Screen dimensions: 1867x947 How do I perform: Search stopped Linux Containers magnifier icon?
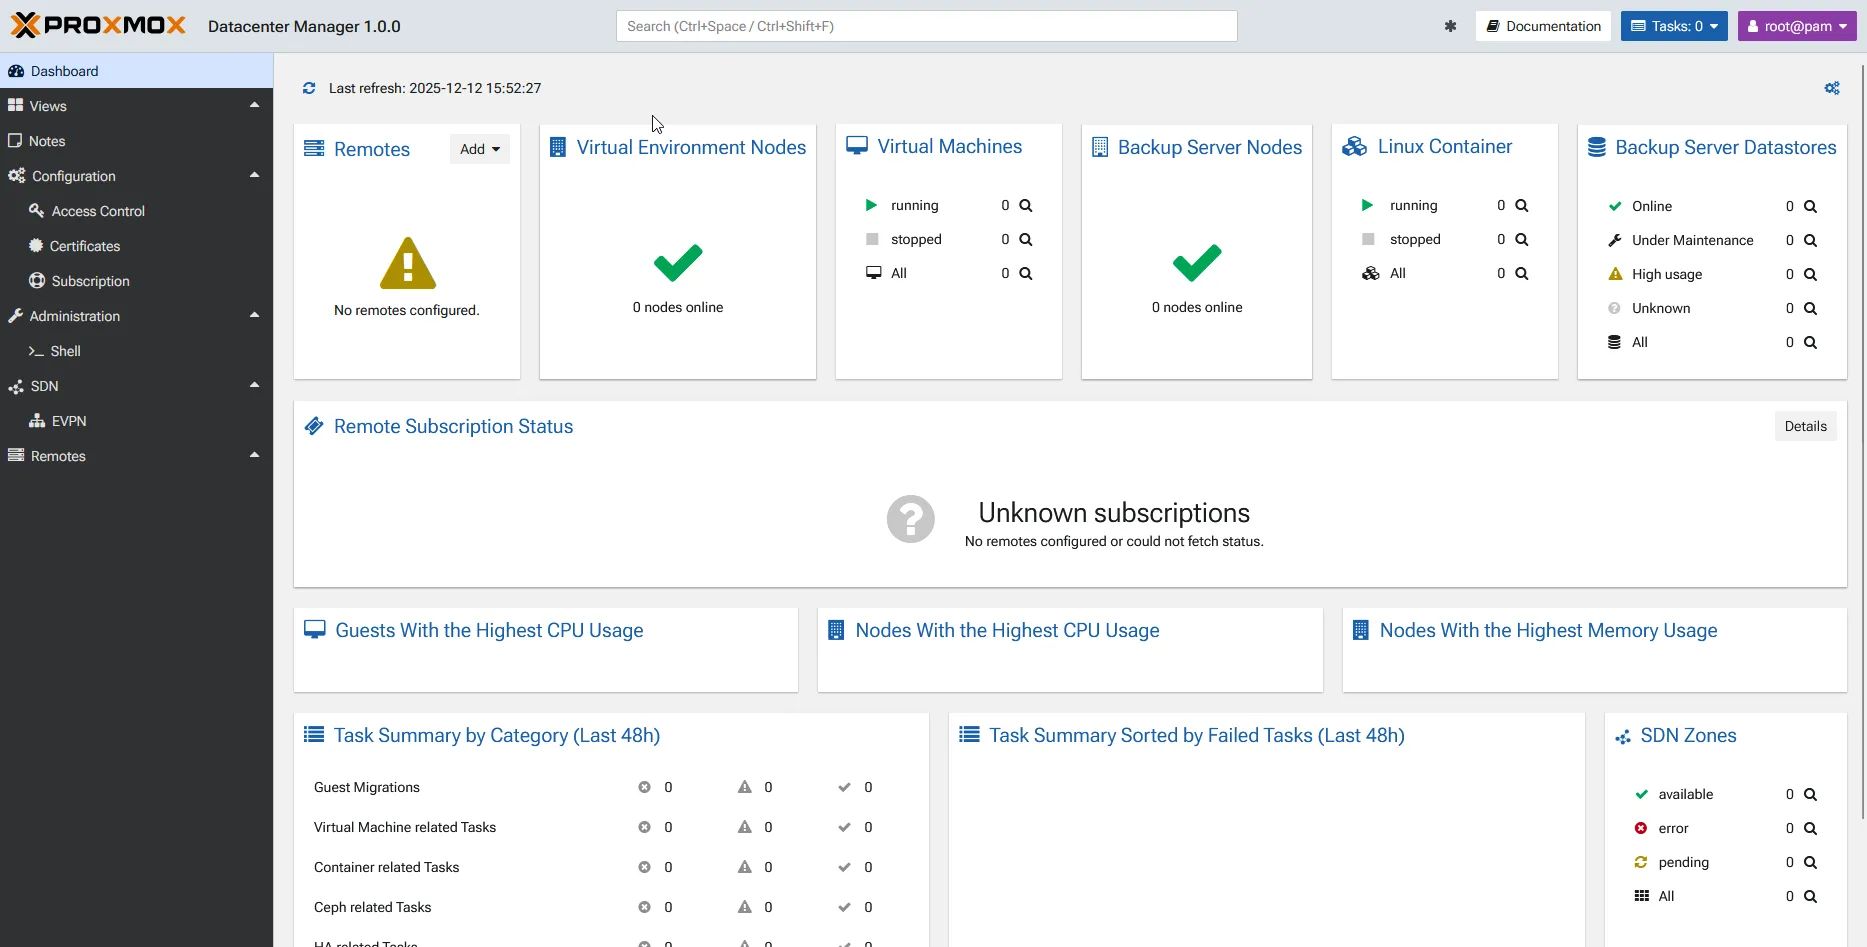[1521, 239]
